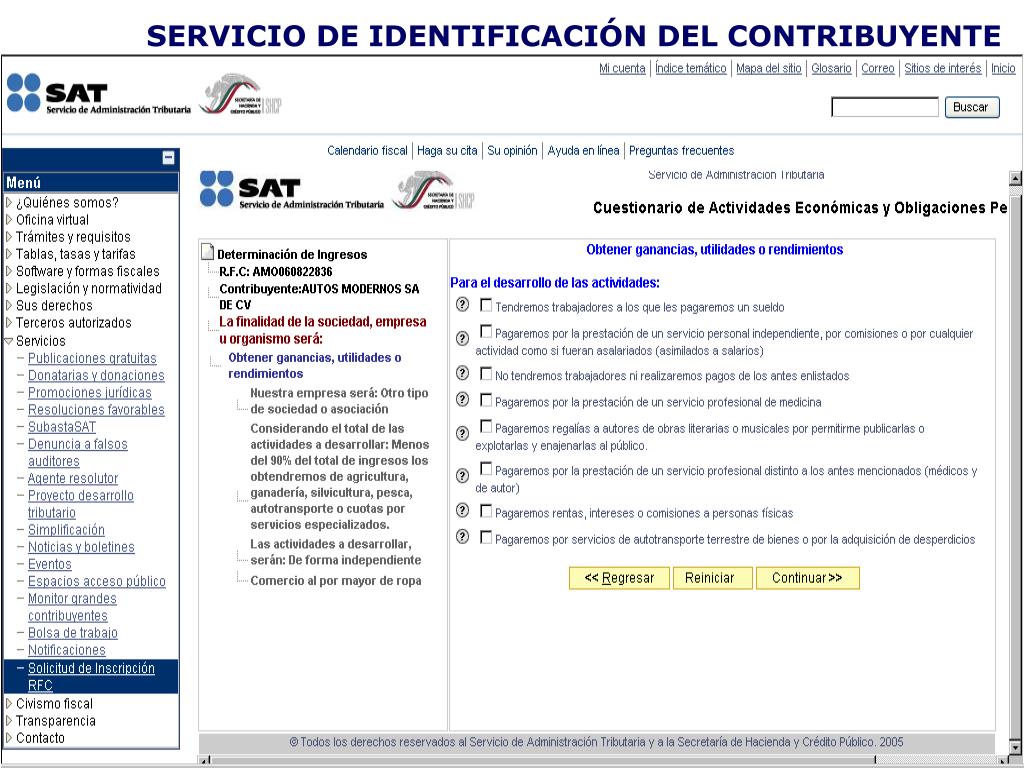
Task: Open help icon for 'Pagaremos rentas, intereses' option
Action: (x=462, y=510)
